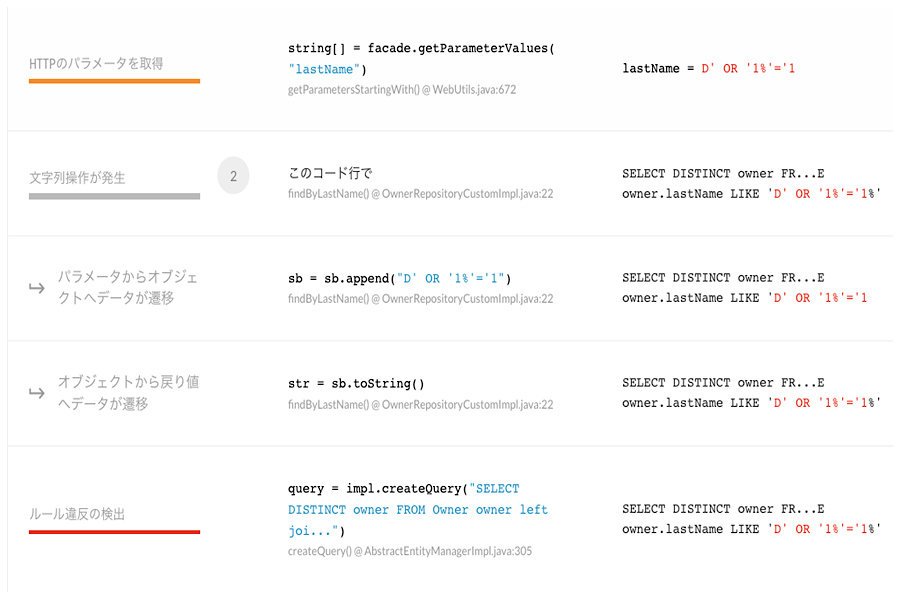Click the impl.createQuery code snippet
This screenshot has height=600, width=900.
pos(418,510)
